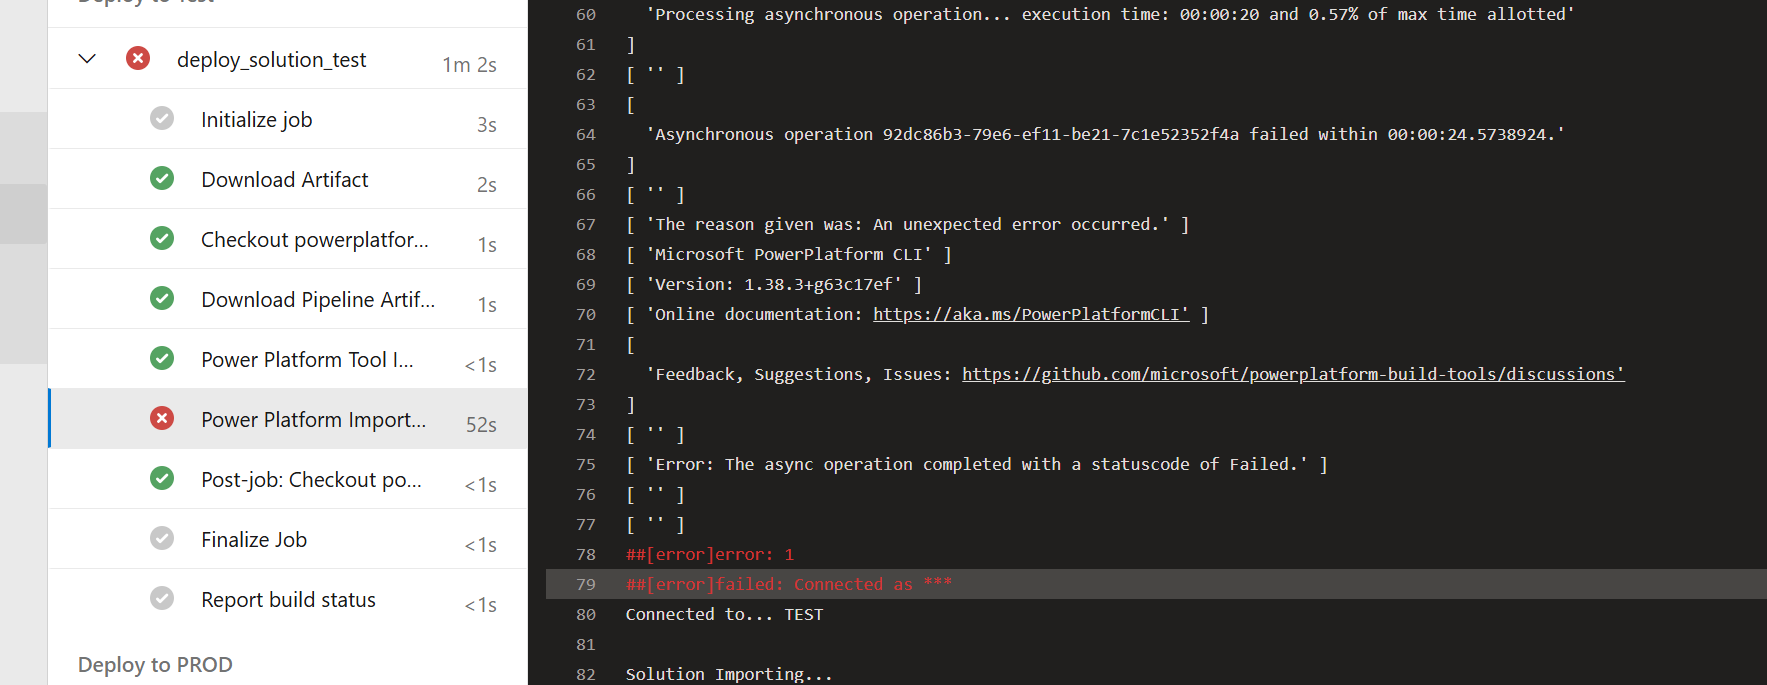Open the powerplatform-build-tools discussions link

click(1292, 373)
